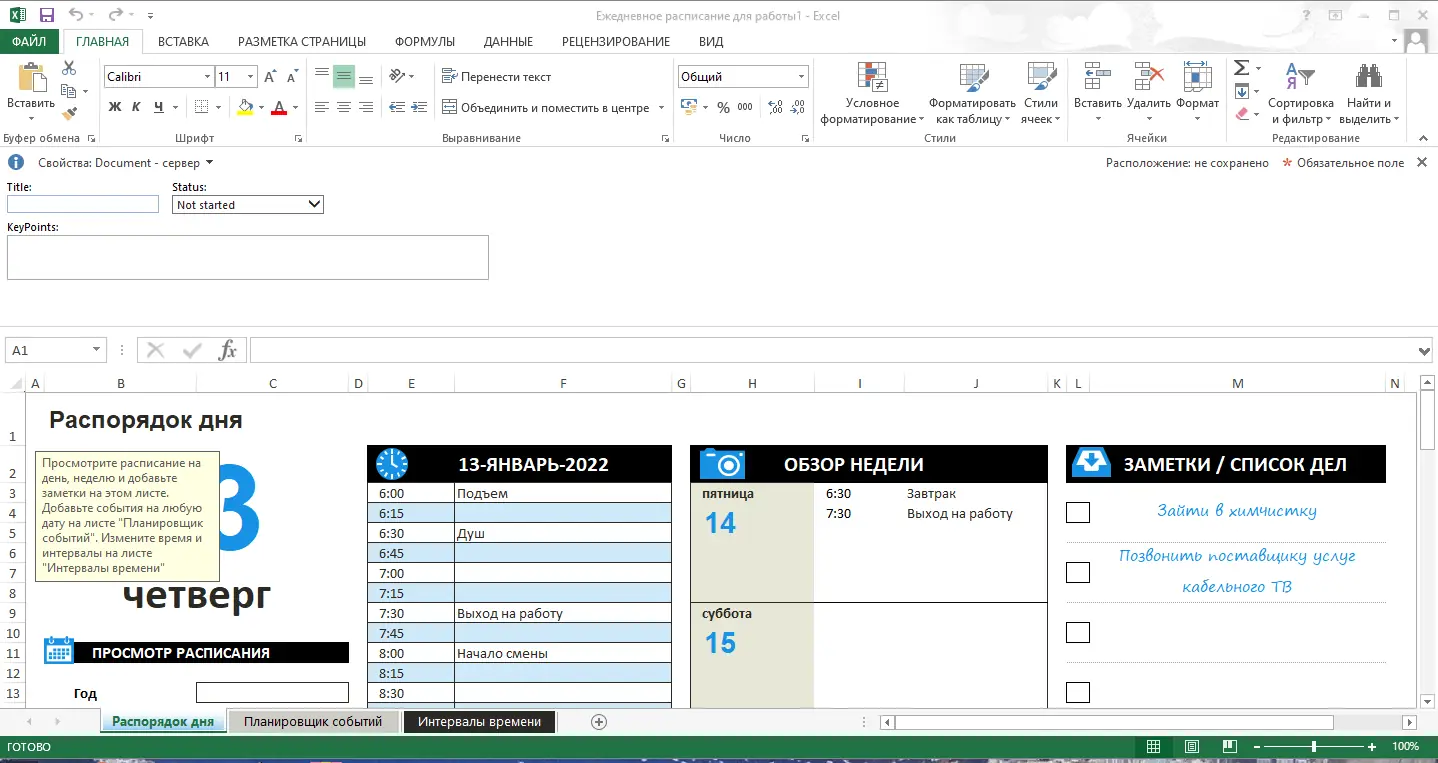1438x763 pixels.
Task: Open Условное форматирование menu
Action: coord(872,96)
